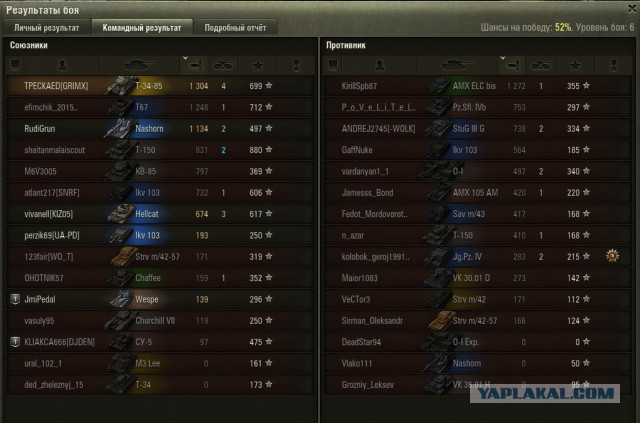Select enemy player ANDREJ2745[-WOLK]
This screenshot has height=423, width=640.
pyautogui.click(x=378, y=129)
